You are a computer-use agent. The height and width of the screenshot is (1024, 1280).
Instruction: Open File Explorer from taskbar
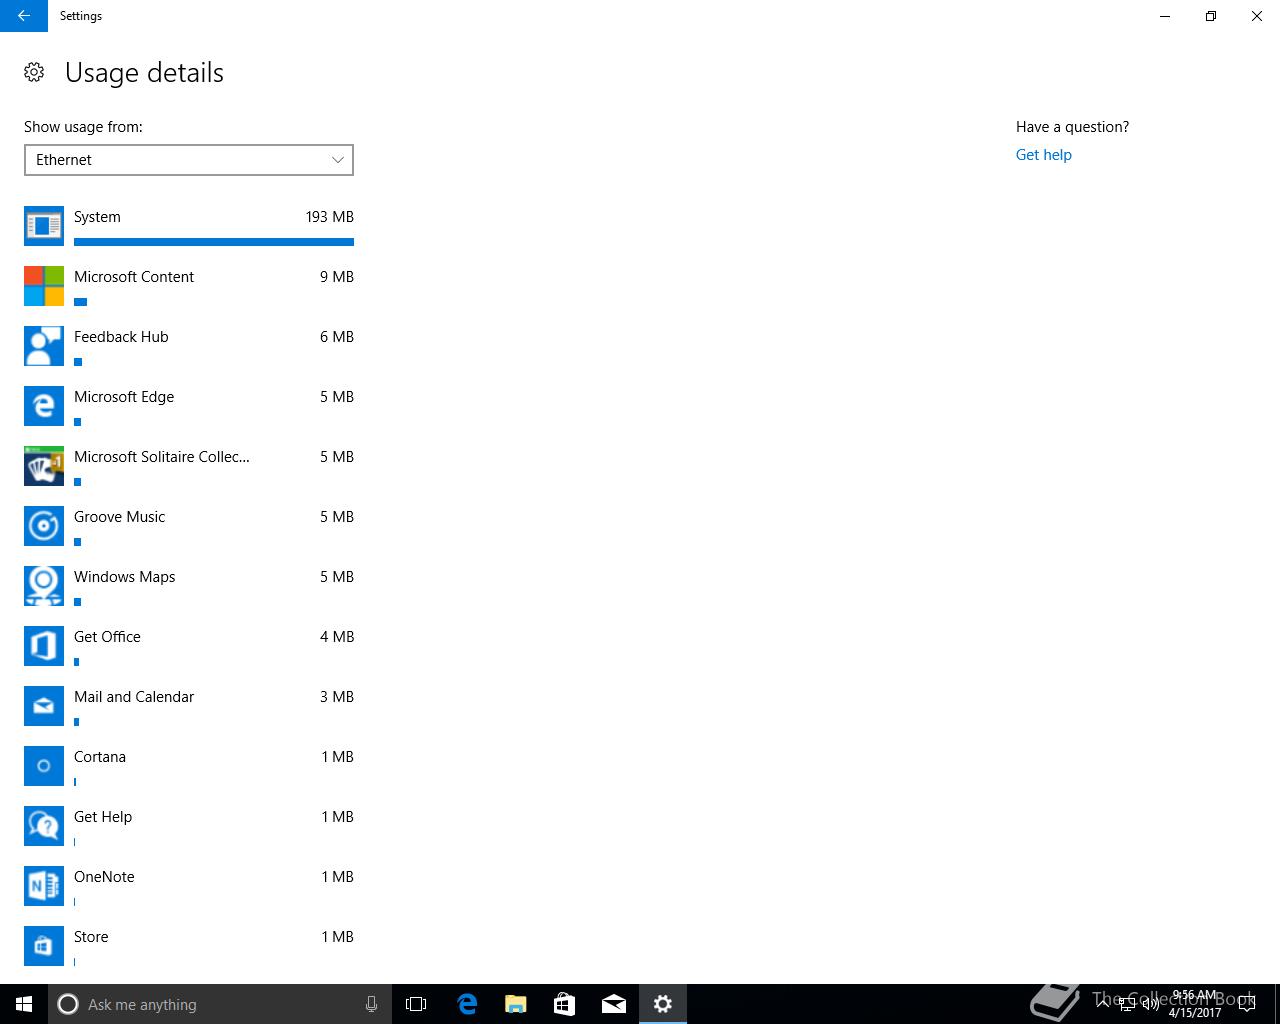[516, 1004]
